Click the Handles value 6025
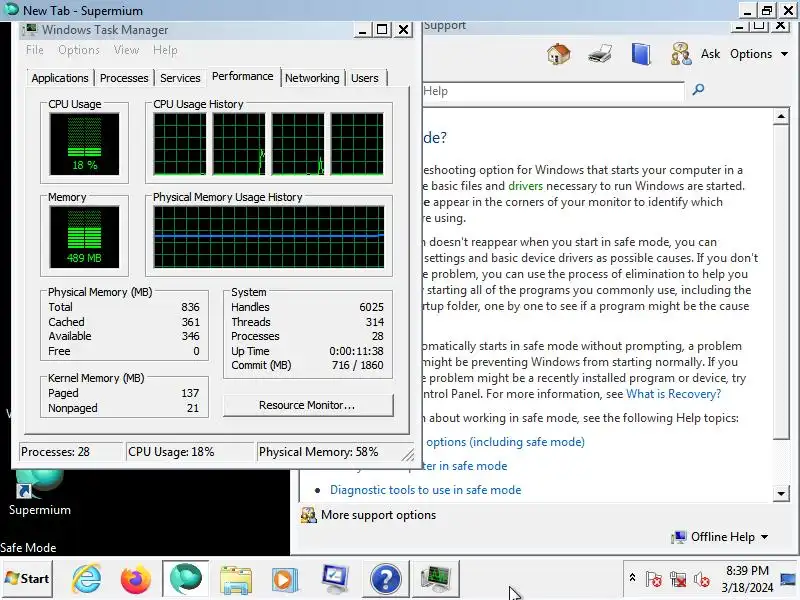800x600 pixels. (x=371, y=307)
